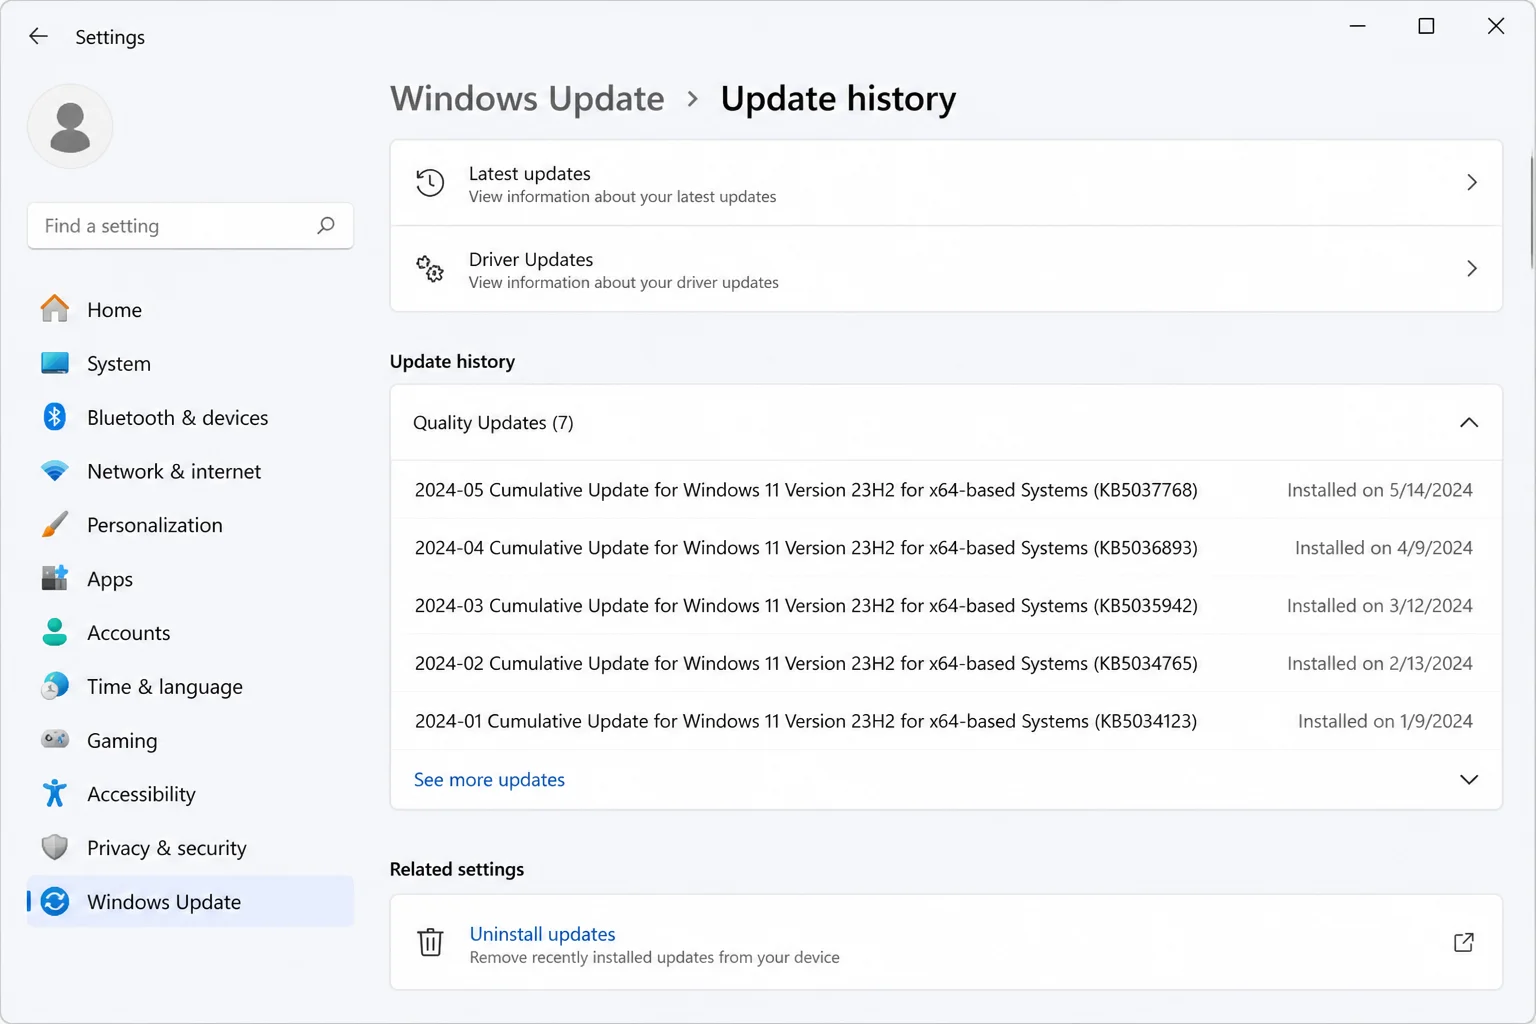
Task: Click the Windows Update sync icon
Action: tap(55, 902)
